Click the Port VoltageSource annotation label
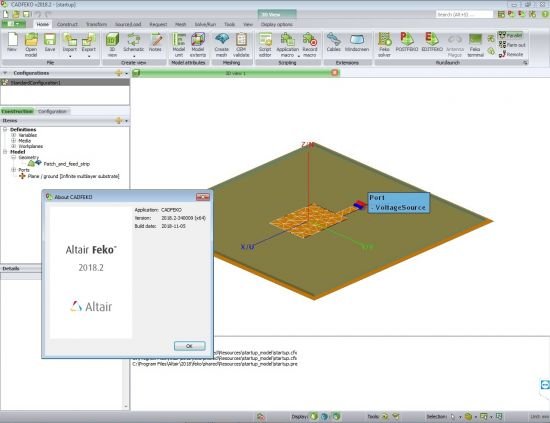This screenshot has width=550, height=423. coord(398,203)
